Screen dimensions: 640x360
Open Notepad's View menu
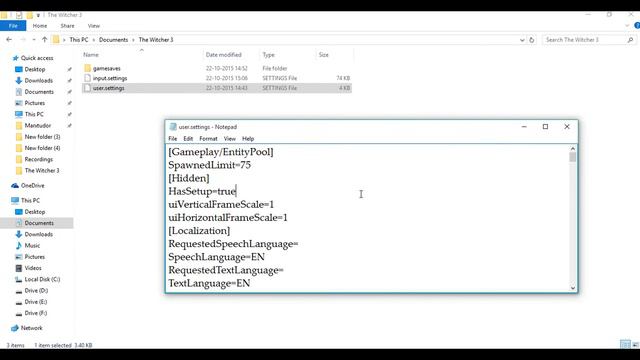pos(229,139)
